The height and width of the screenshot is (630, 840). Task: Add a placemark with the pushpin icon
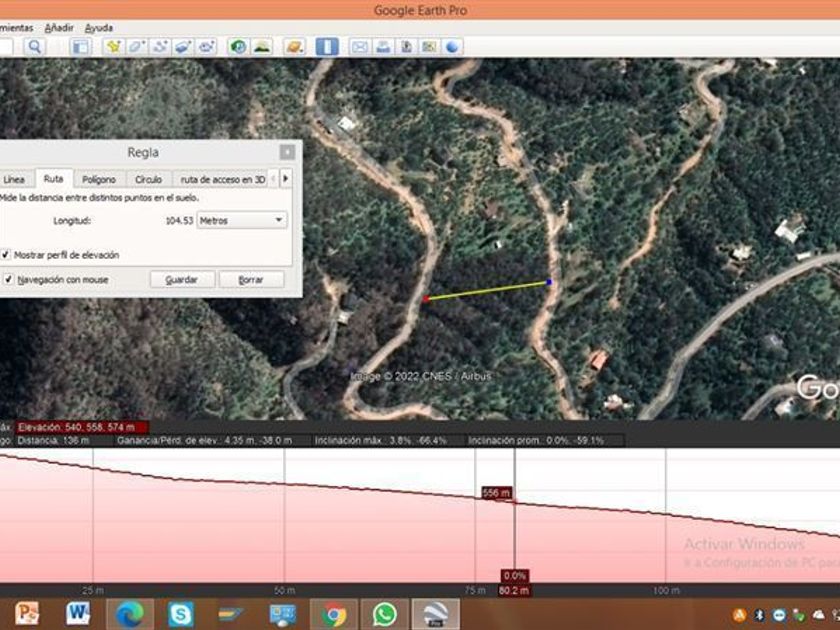[x=114, y=46]
